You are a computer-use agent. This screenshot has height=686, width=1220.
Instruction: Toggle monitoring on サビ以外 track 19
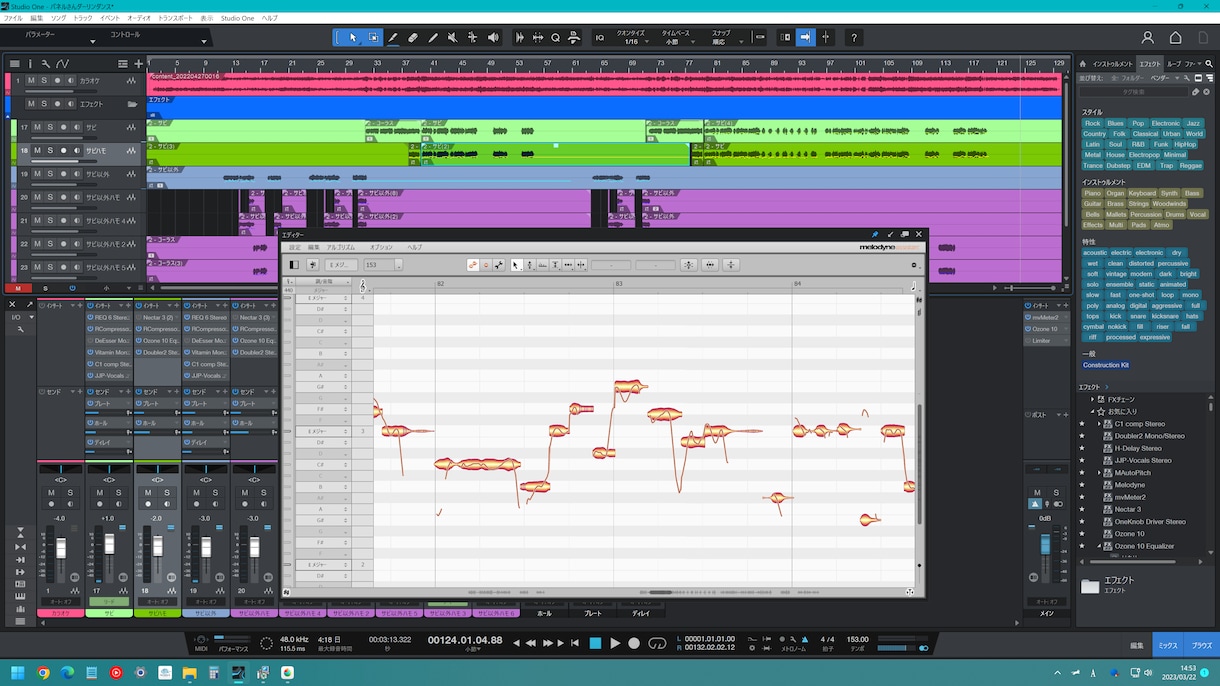tap(76, 174)
